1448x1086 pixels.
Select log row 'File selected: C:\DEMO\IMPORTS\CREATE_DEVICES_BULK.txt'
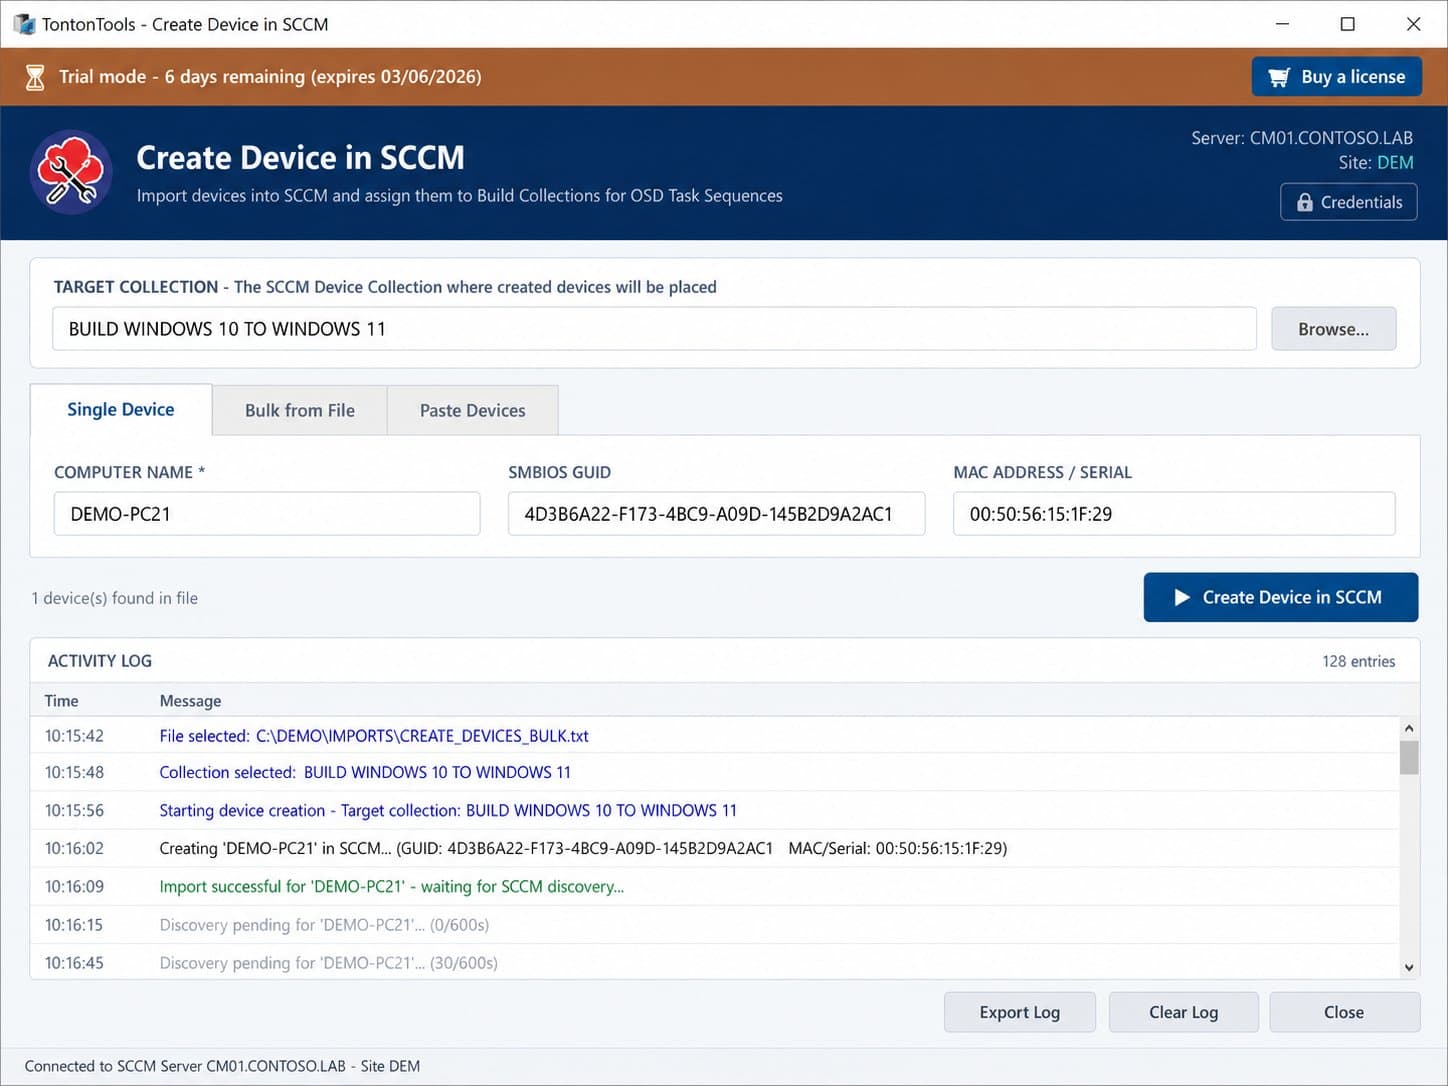pos(714,736)
